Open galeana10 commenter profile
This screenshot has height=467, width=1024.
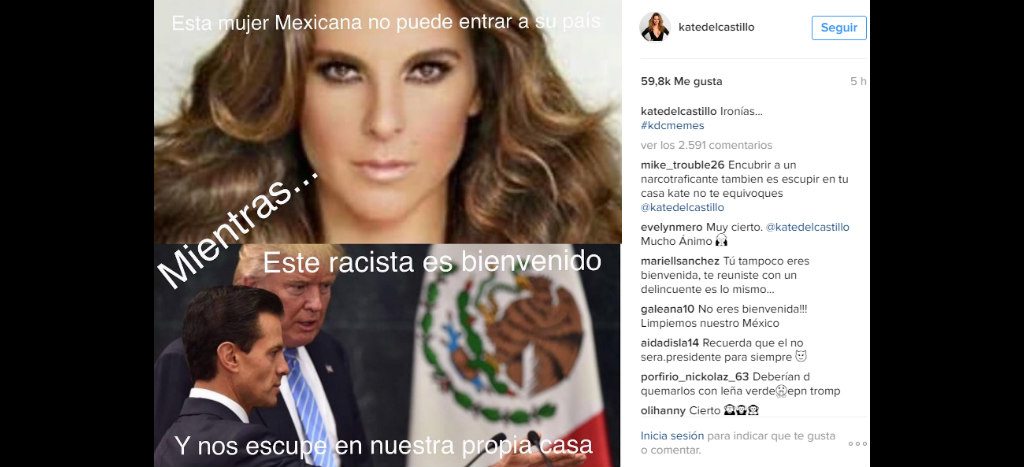click(668, 309)
